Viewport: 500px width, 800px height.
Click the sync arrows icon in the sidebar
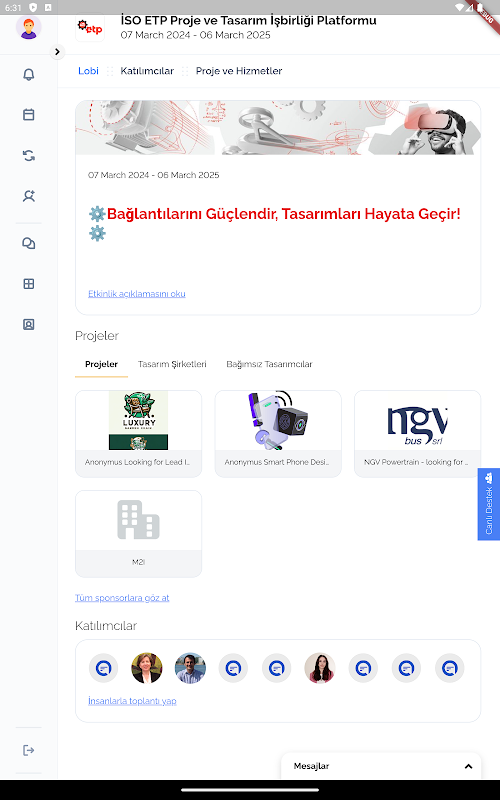click(x=29, y=156)
